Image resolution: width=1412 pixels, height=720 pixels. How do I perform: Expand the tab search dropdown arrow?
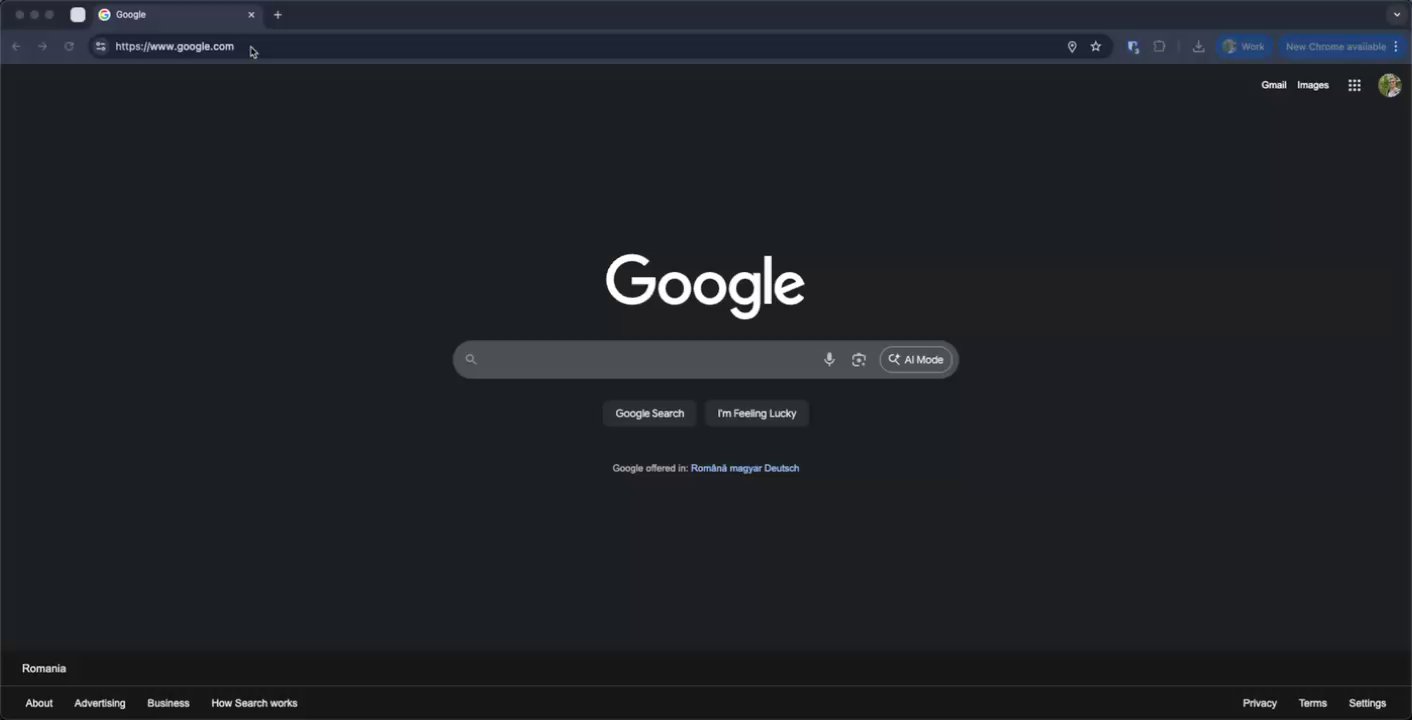[x=1397, y=15]
